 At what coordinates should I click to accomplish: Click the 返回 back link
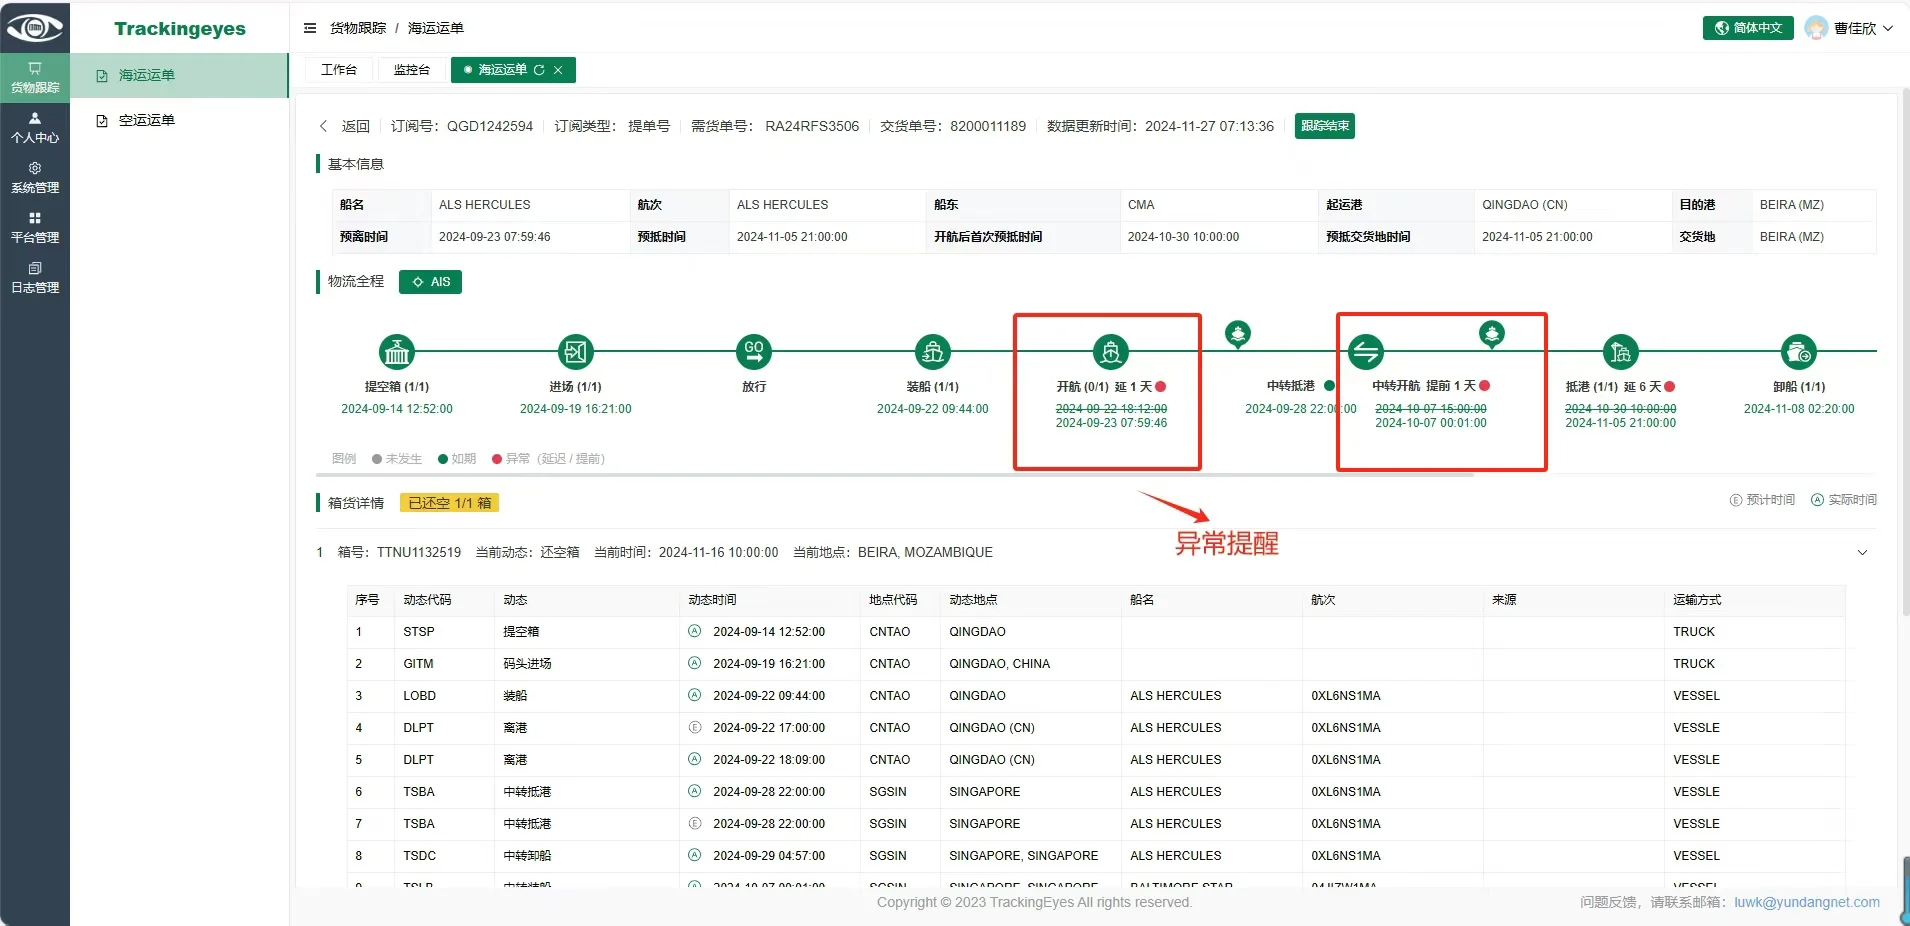click(x=354, y=126)
